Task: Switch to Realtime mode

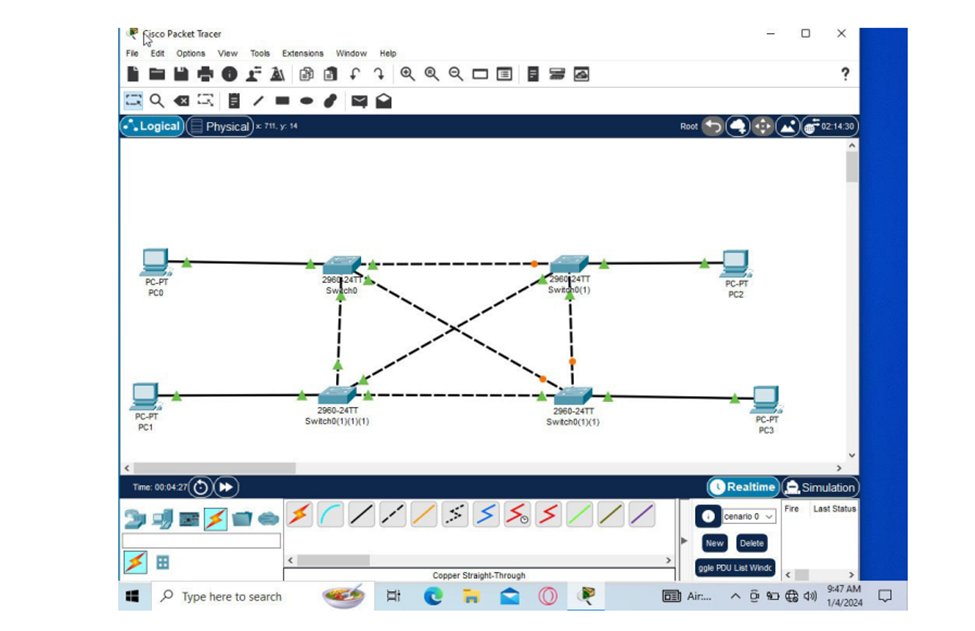Action: click(x=744, y=487)
